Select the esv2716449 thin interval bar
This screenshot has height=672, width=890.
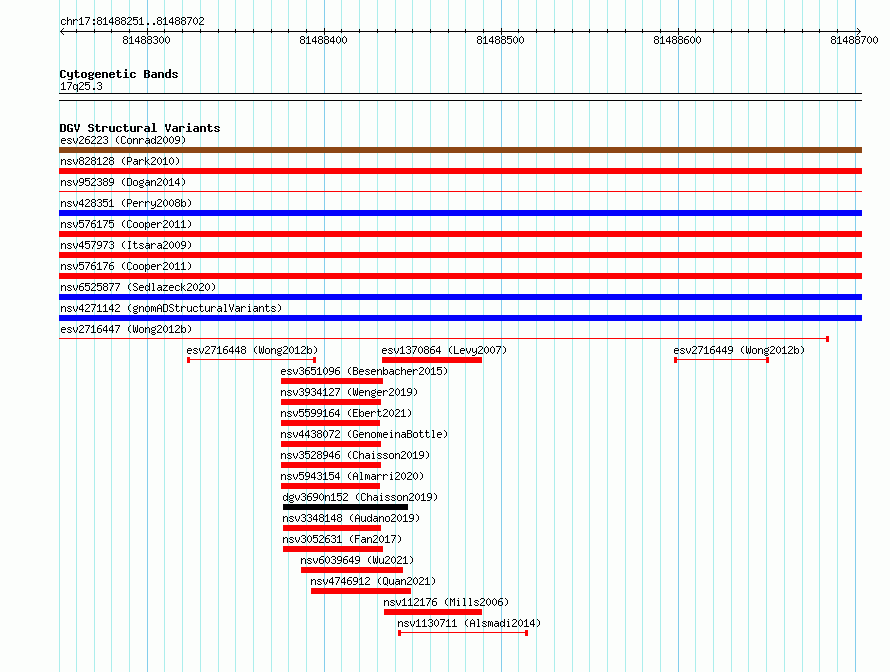[721, 360]
